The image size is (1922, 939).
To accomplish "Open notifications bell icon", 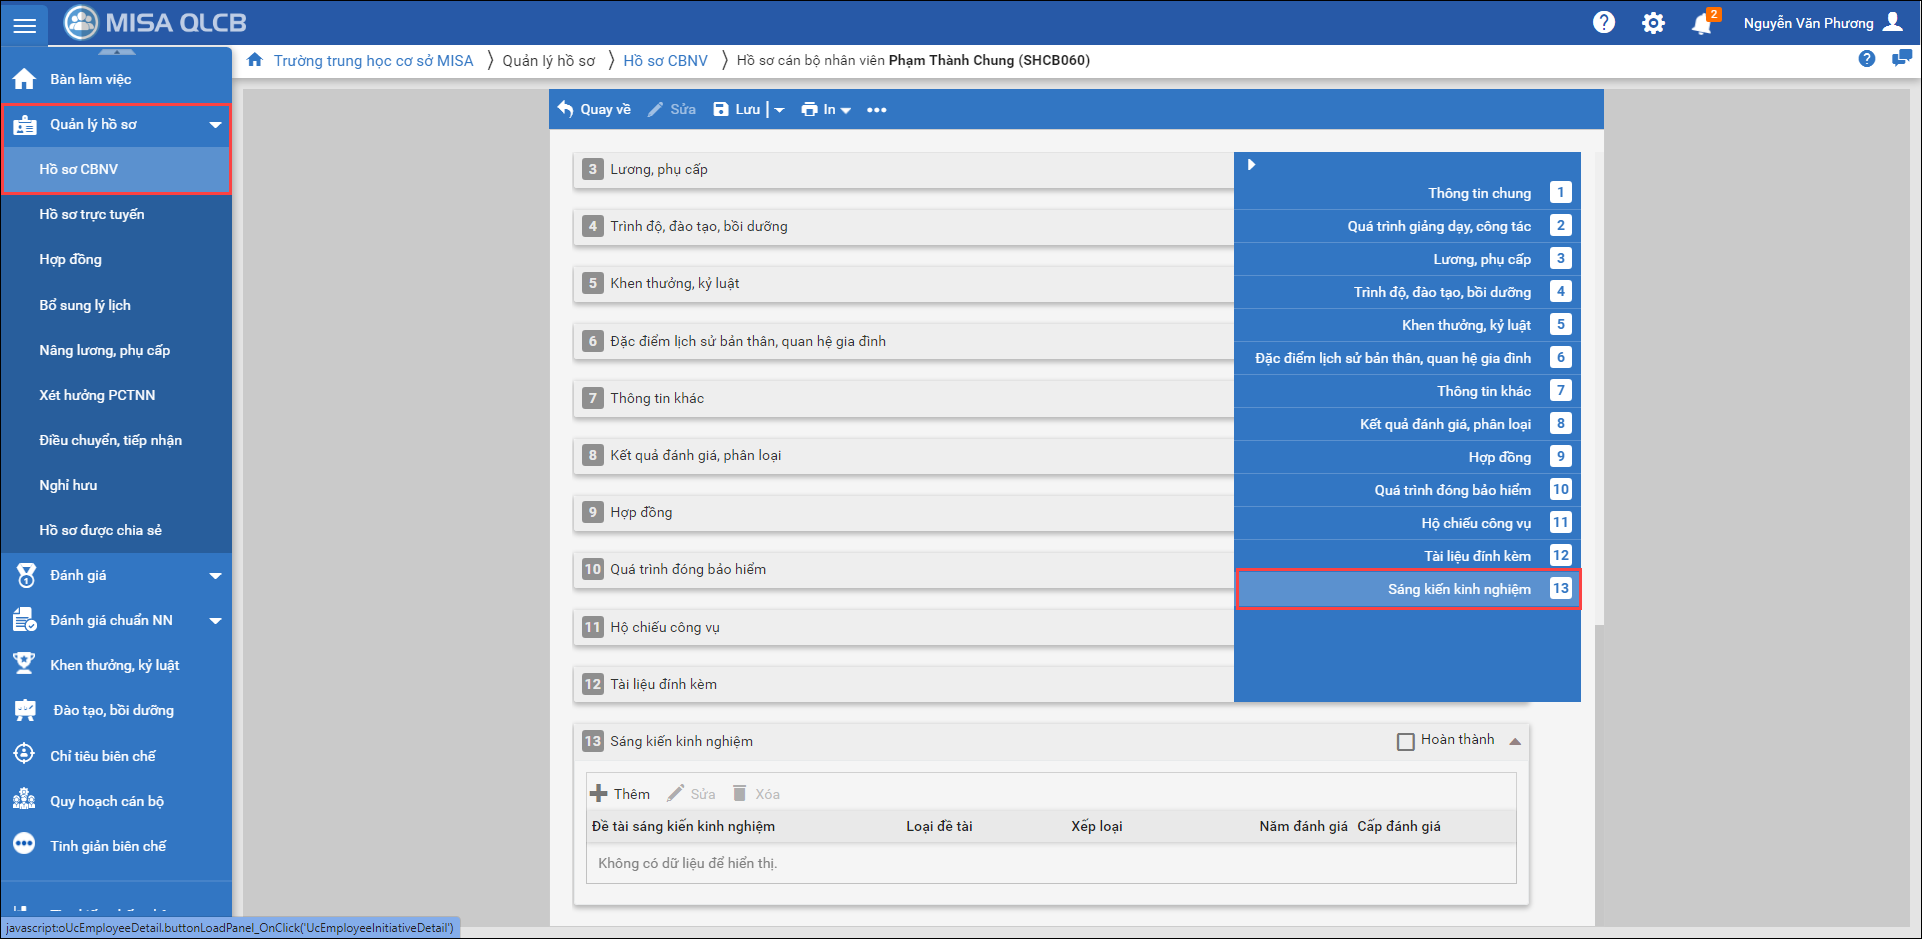I will tap(1701, 23).
